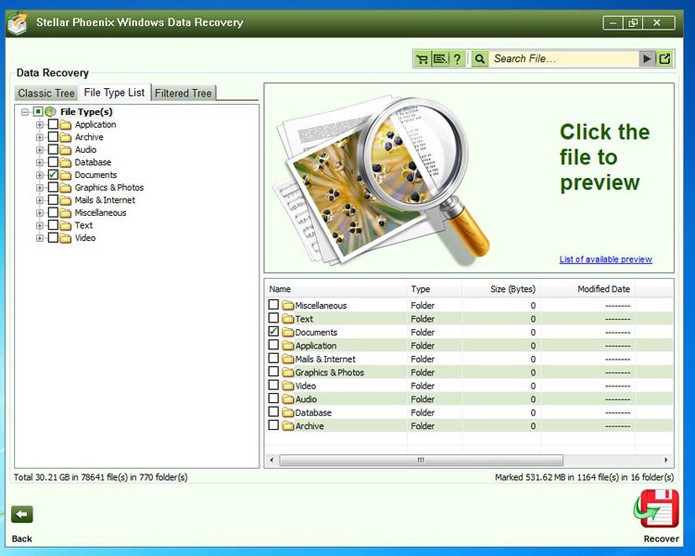The image size is (695, 556).
Task: Sort by Modified Date column header
Action: tap(588, 289)
